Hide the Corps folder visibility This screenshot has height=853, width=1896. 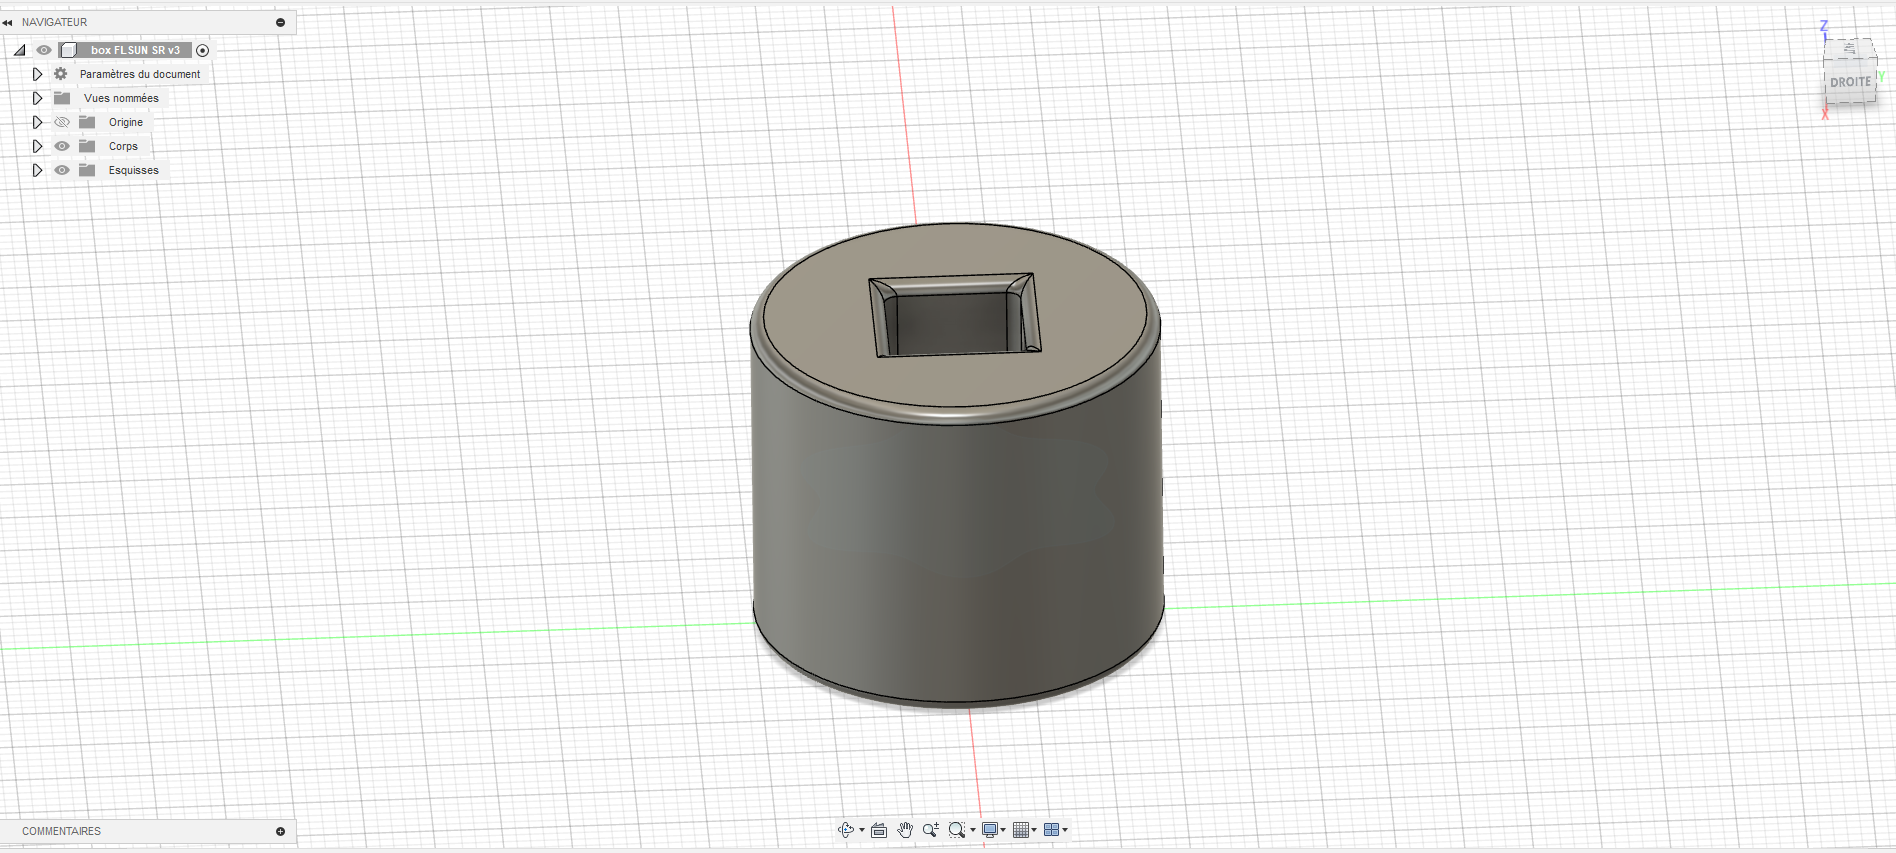62,146
